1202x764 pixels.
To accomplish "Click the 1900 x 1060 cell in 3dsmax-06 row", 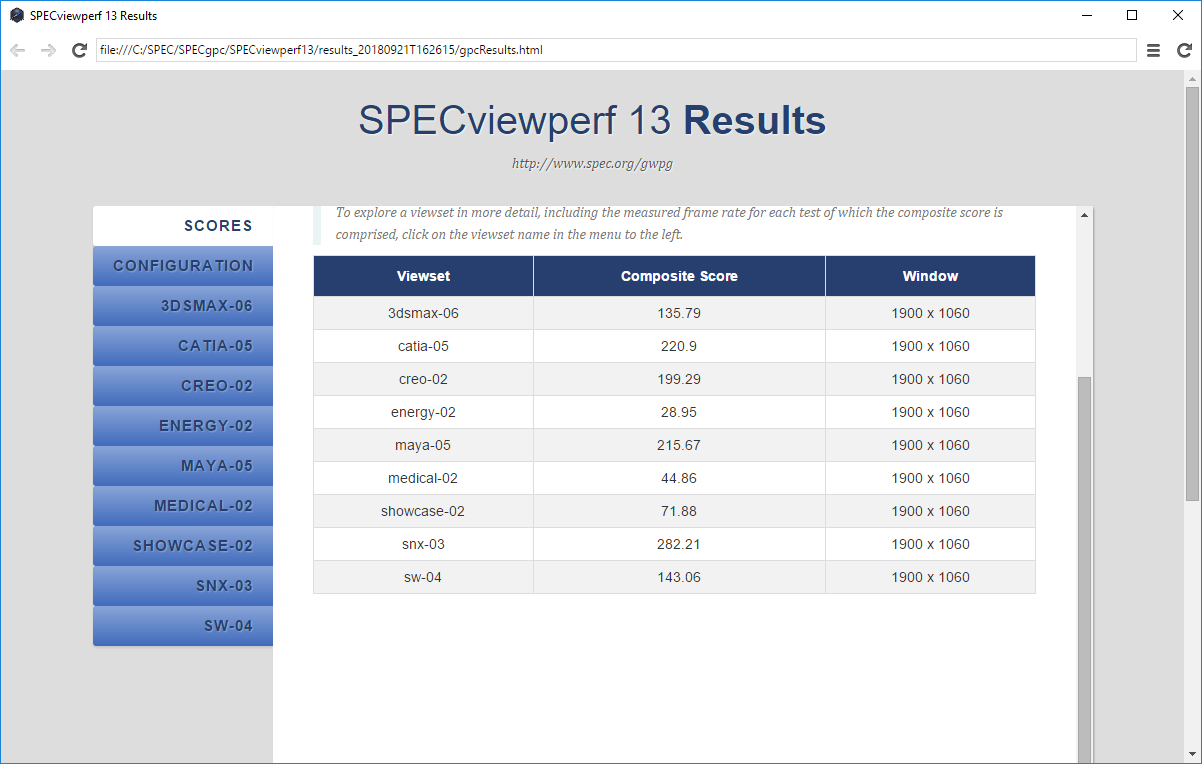I will [x=930, y=313].
